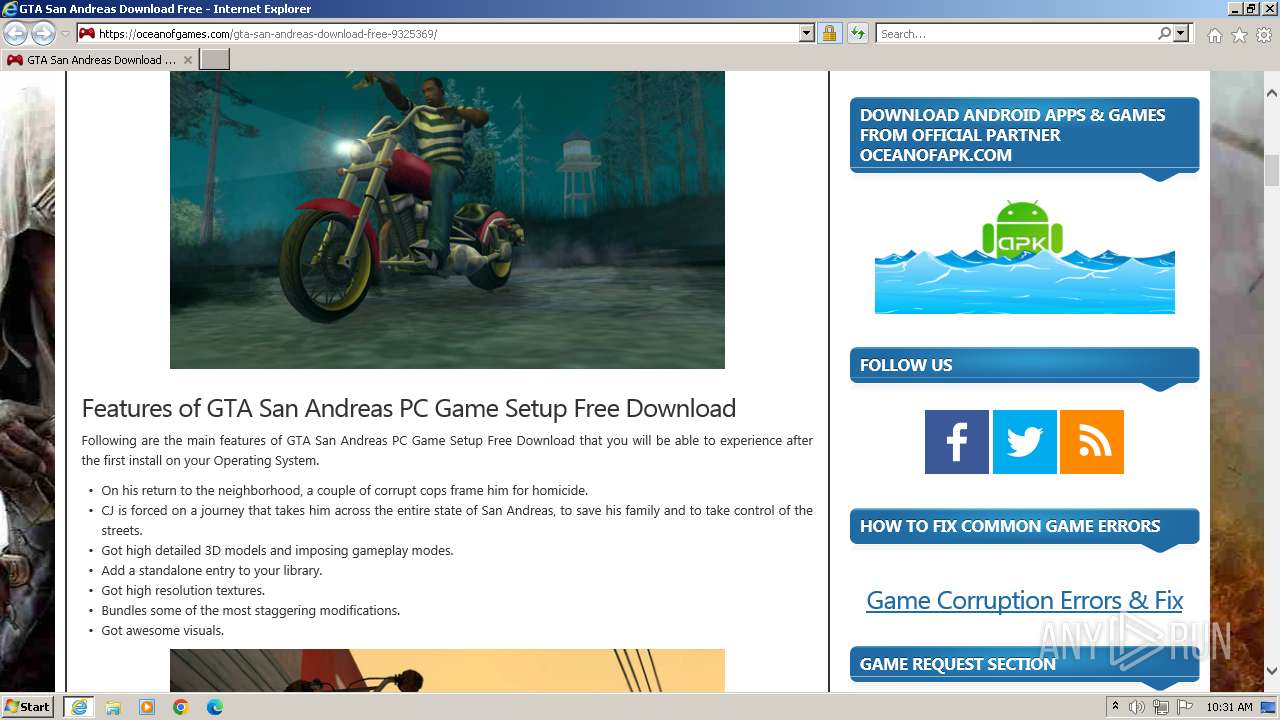Click 'Got high resolution textures.' bullet
Viewport: 1280px width, 720px height.
click(x=183, y=590)
